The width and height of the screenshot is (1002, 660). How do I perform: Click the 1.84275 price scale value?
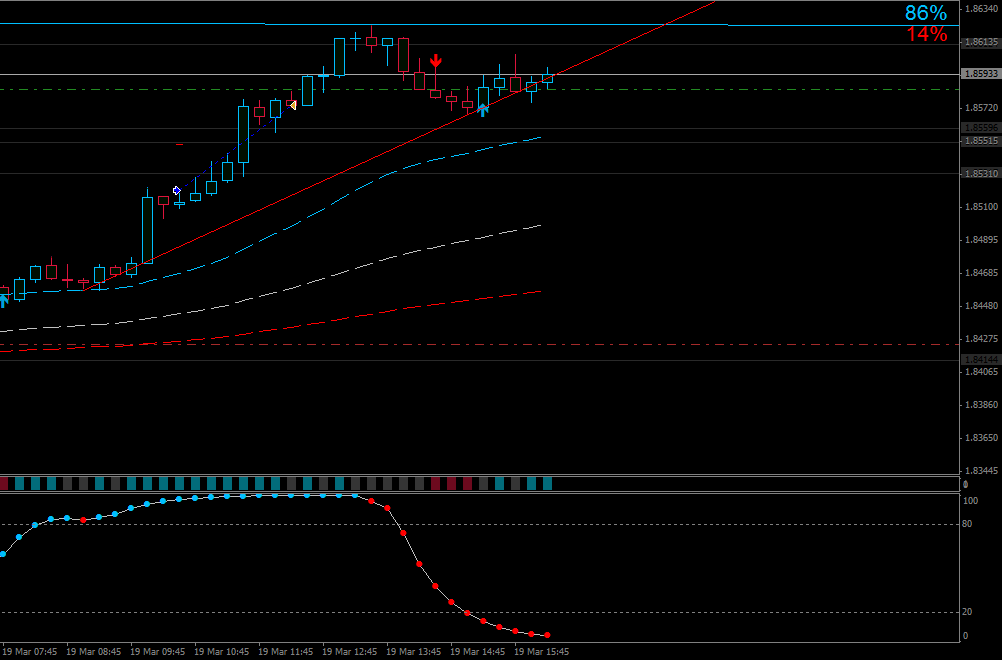[x=982, y=339]
